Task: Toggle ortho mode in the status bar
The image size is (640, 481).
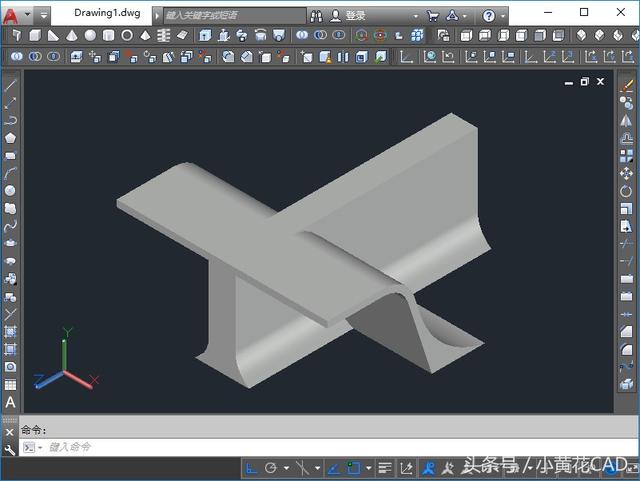Action: tap(252, 467)
